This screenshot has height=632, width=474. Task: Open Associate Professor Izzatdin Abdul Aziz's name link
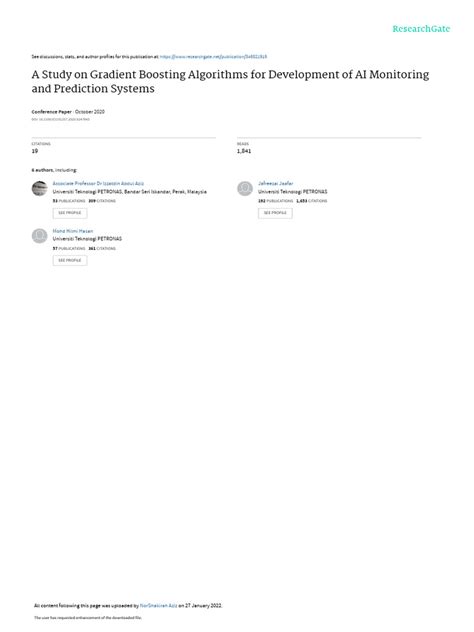[x=98, y=183]
